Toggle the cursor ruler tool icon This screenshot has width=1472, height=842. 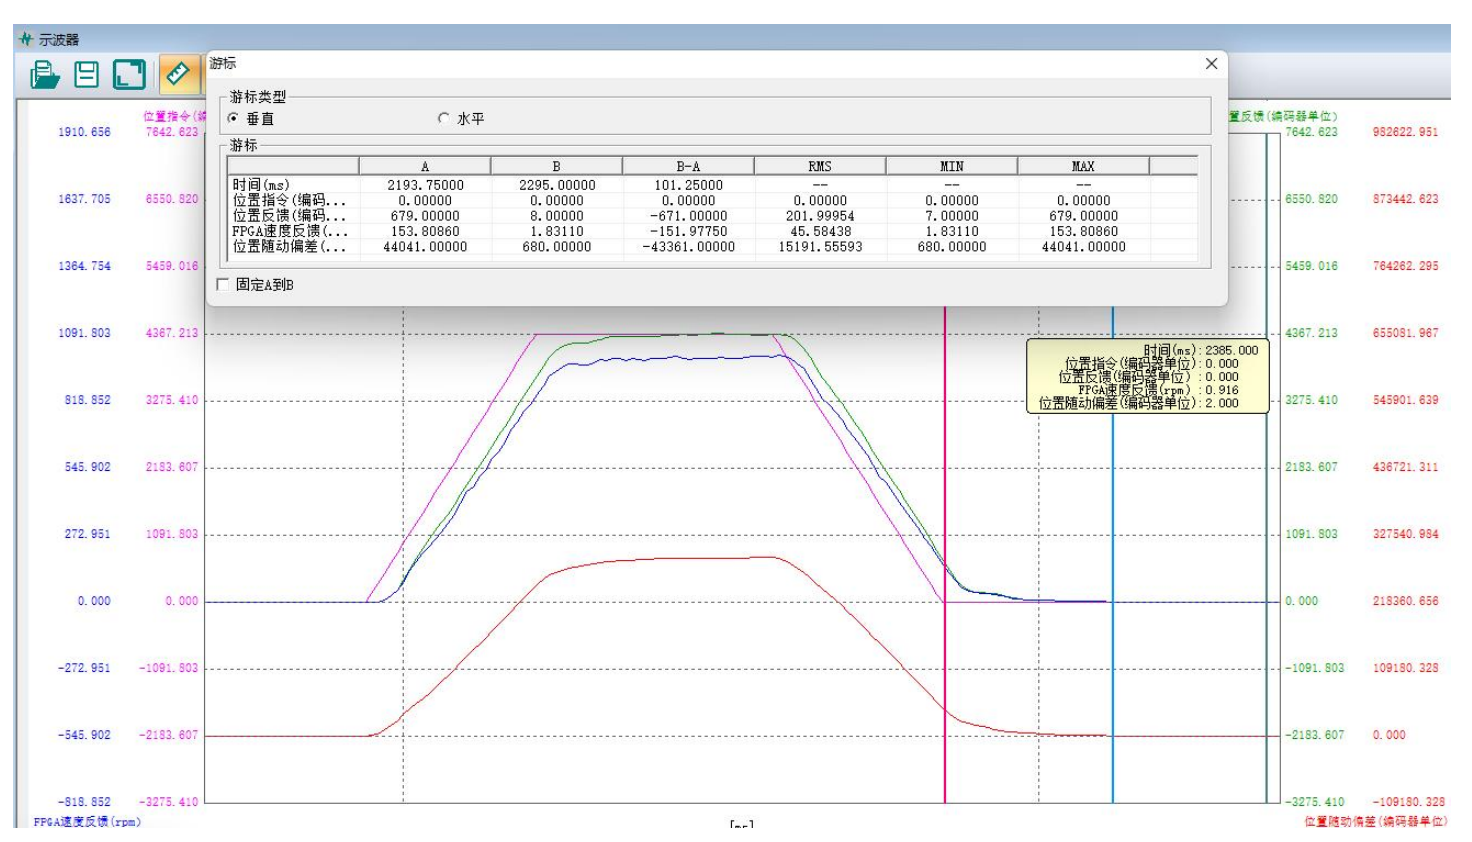tap(177, 75)
